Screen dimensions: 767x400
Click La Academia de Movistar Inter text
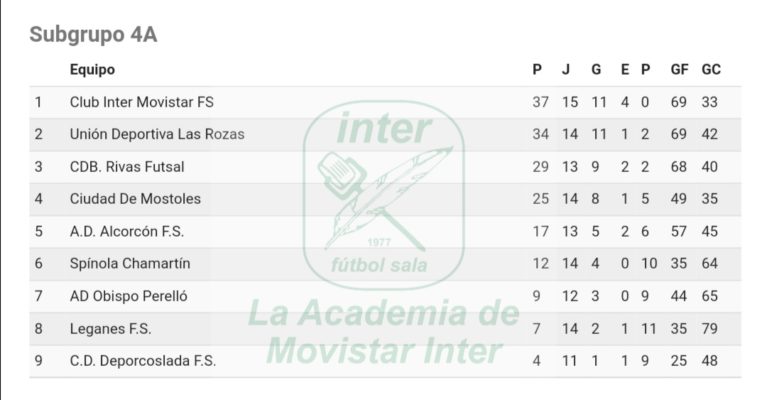pos(384,333)
